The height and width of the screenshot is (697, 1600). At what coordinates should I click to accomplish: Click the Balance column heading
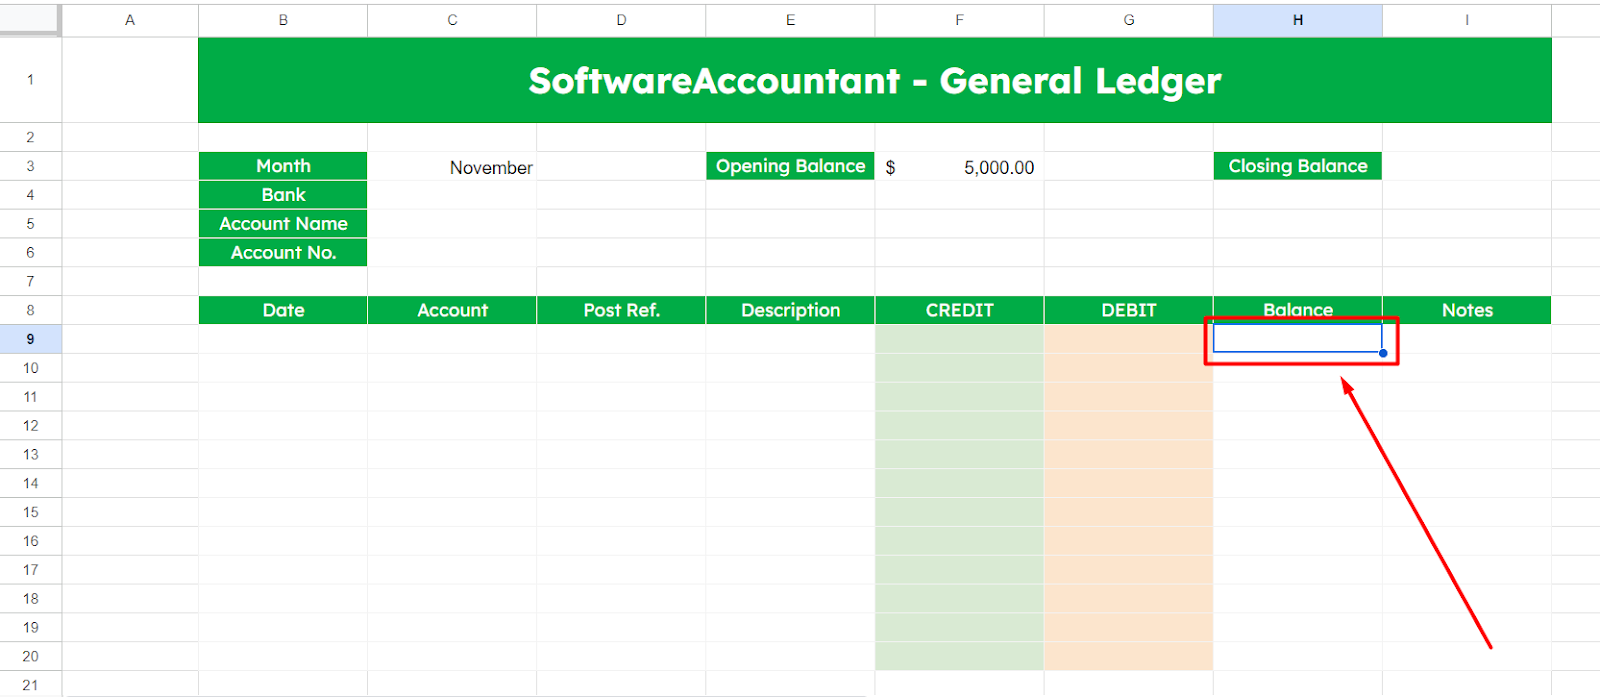1298,310
